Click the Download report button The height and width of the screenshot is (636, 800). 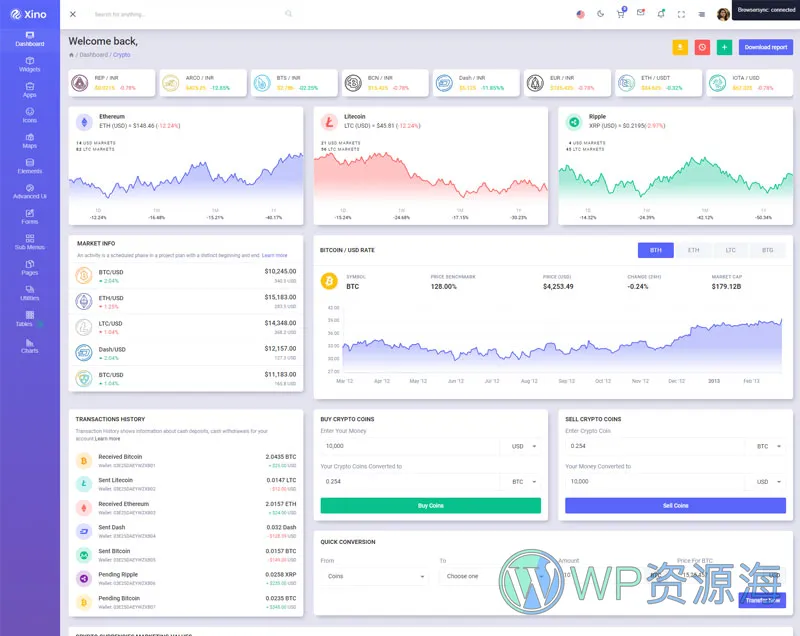765,47
